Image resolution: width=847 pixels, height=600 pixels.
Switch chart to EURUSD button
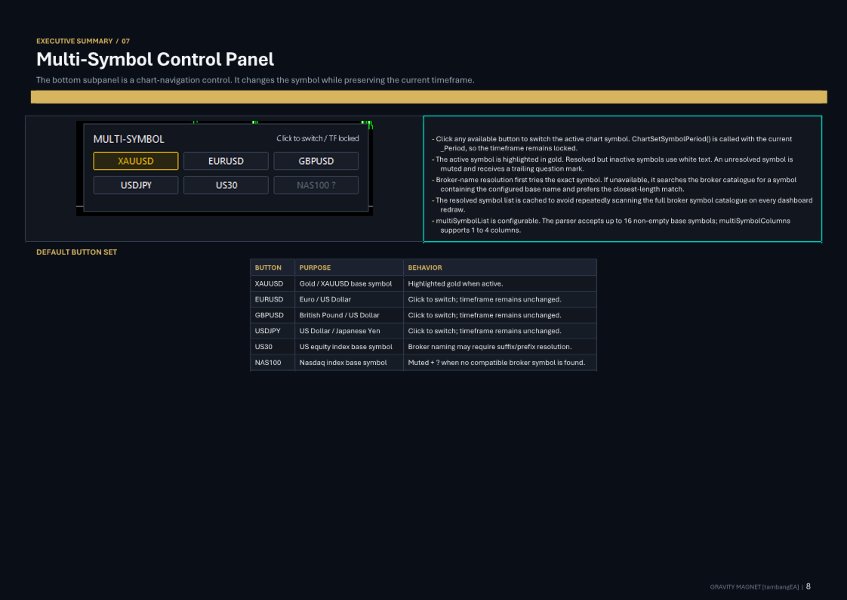(x=226, y=161)
